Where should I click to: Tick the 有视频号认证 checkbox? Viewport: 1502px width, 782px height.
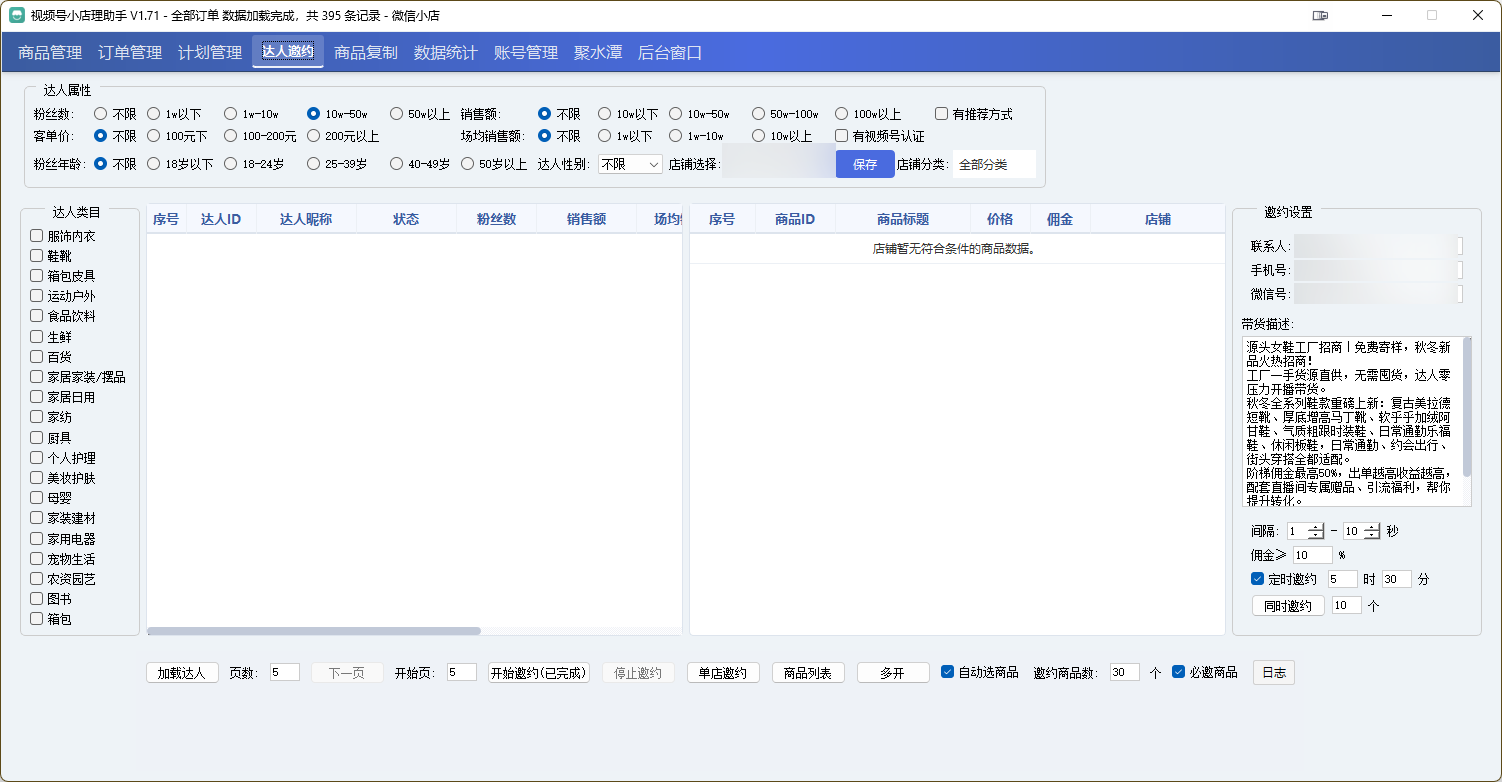pos(842,136)
